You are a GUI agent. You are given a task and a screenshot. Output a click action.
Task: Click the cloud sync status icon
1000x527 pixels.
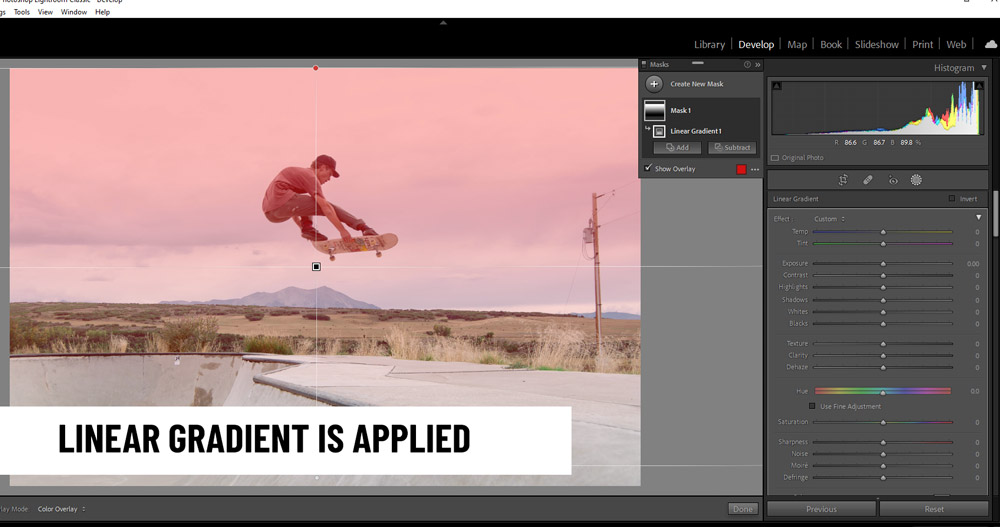pos(990,44)
